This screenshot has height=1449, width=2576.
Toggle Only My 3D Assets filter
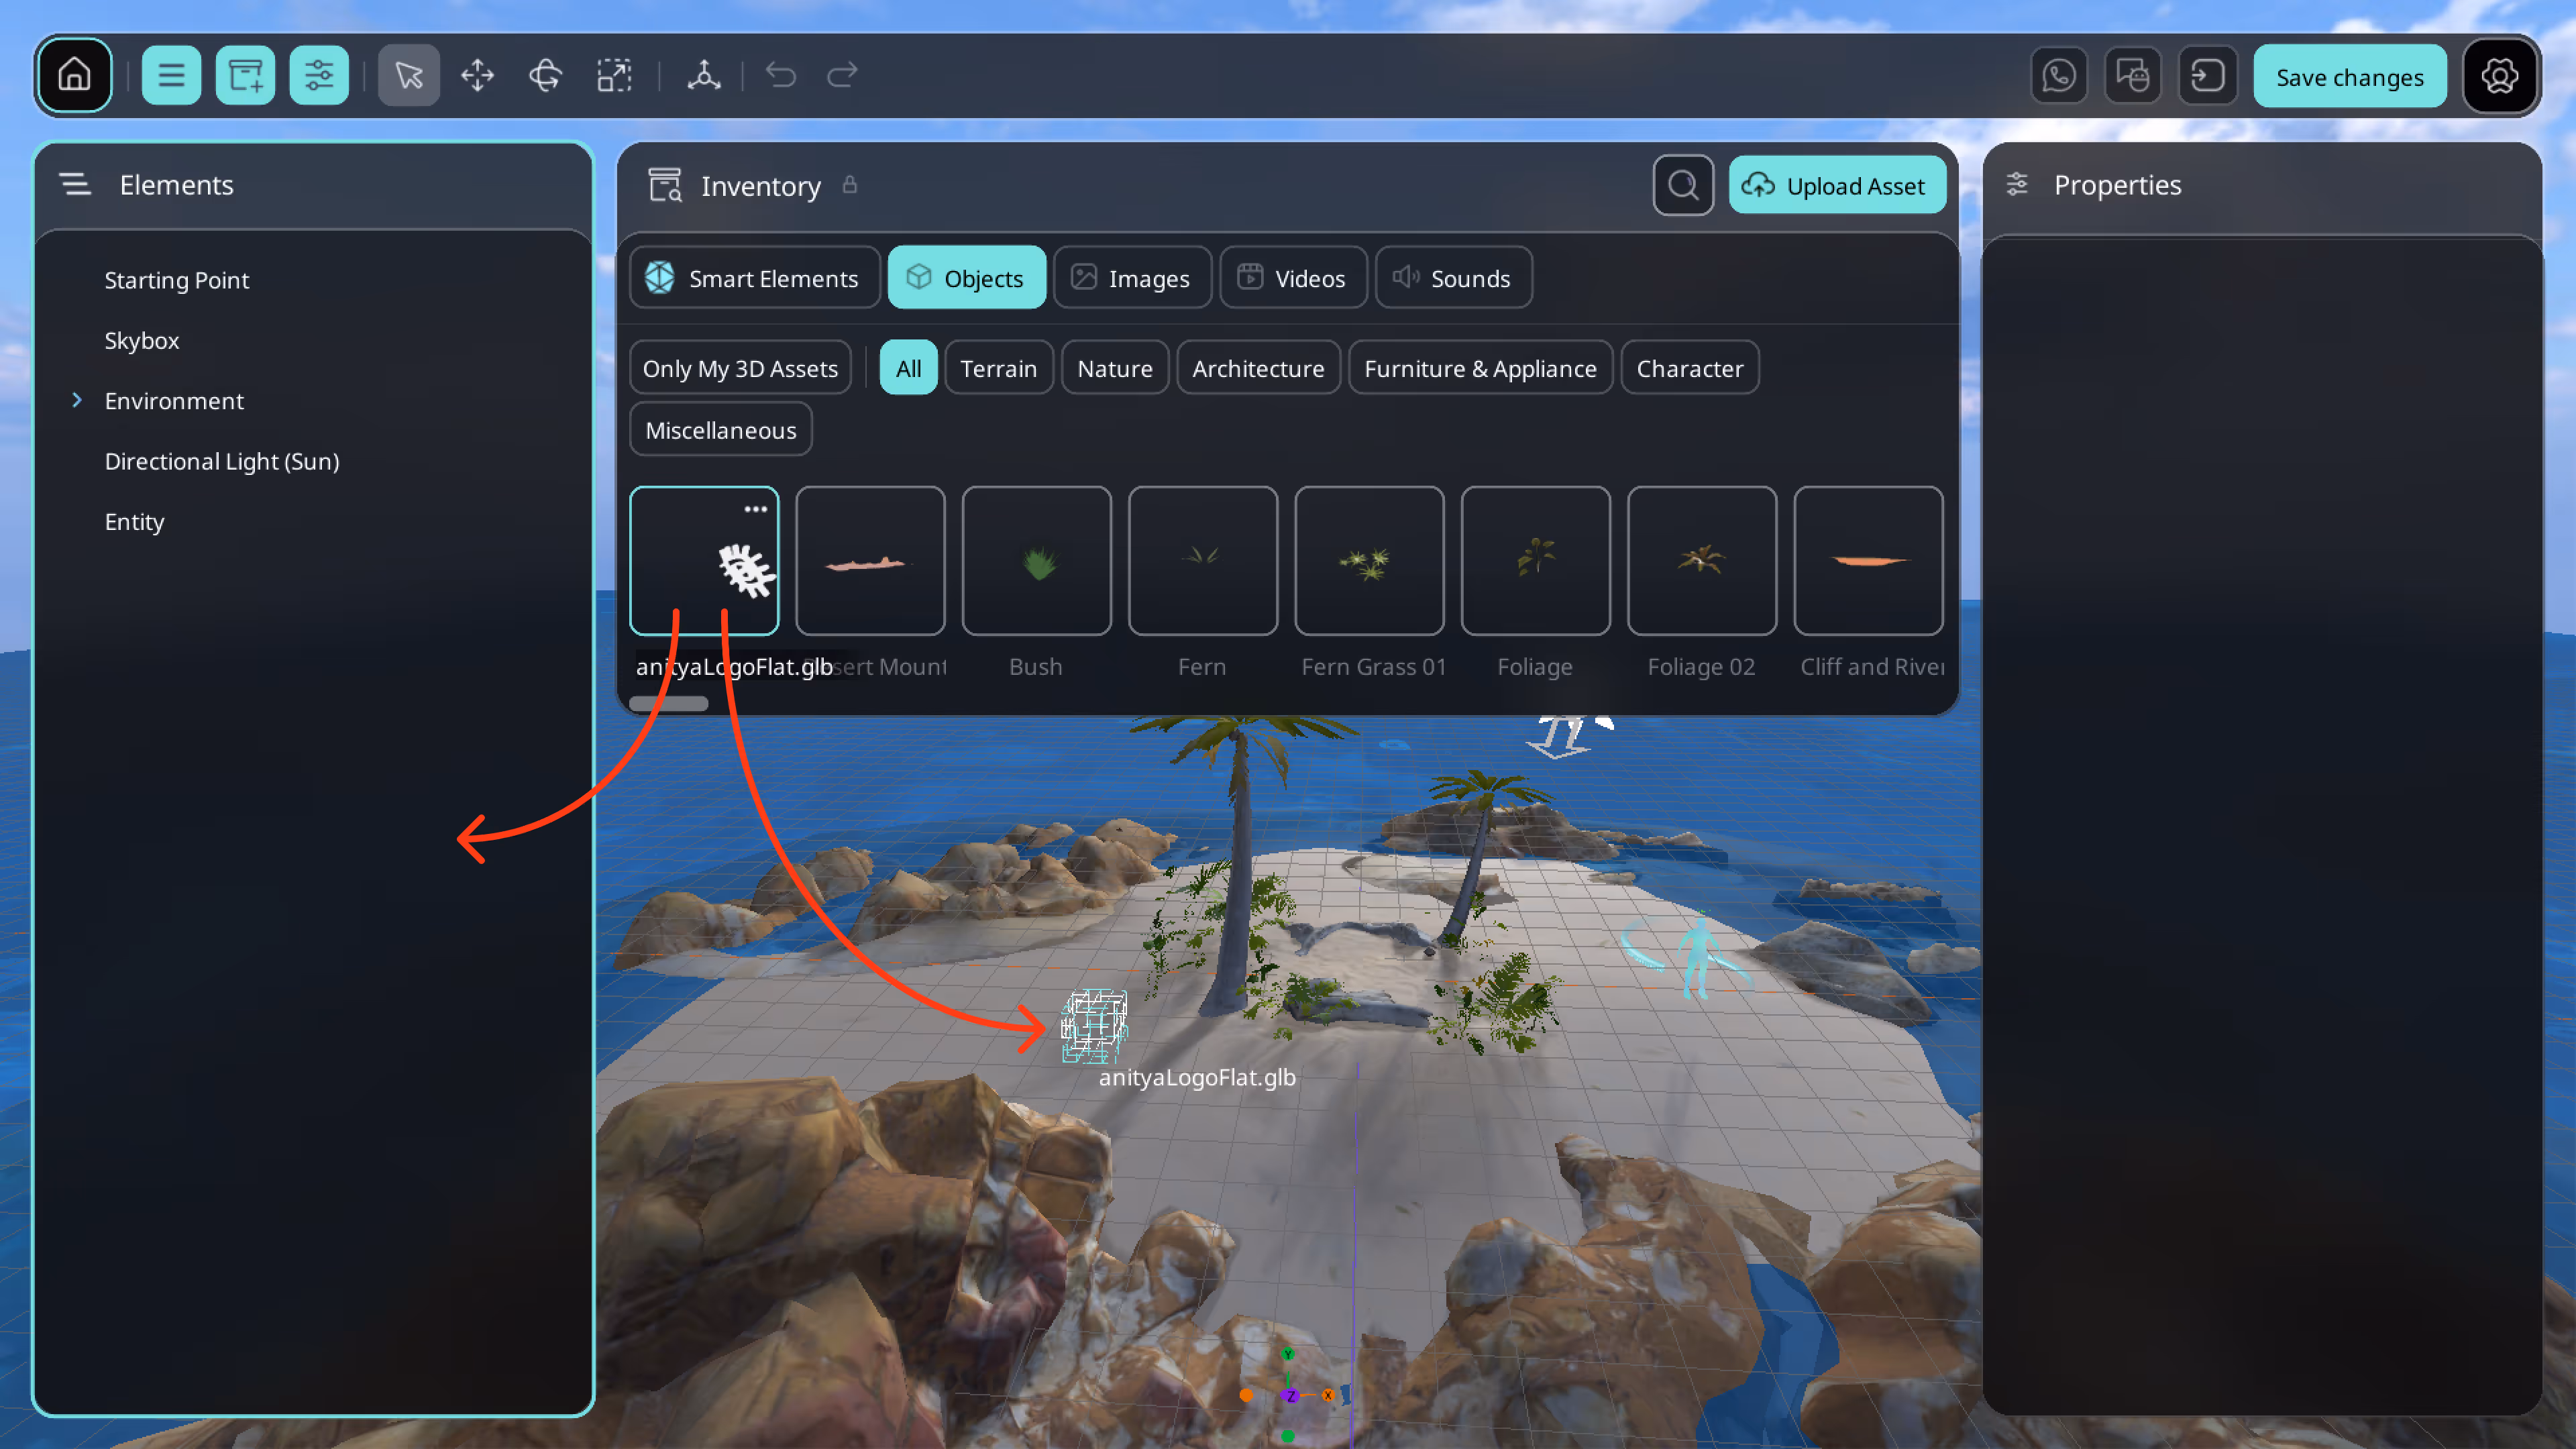[x=740, y=368]
